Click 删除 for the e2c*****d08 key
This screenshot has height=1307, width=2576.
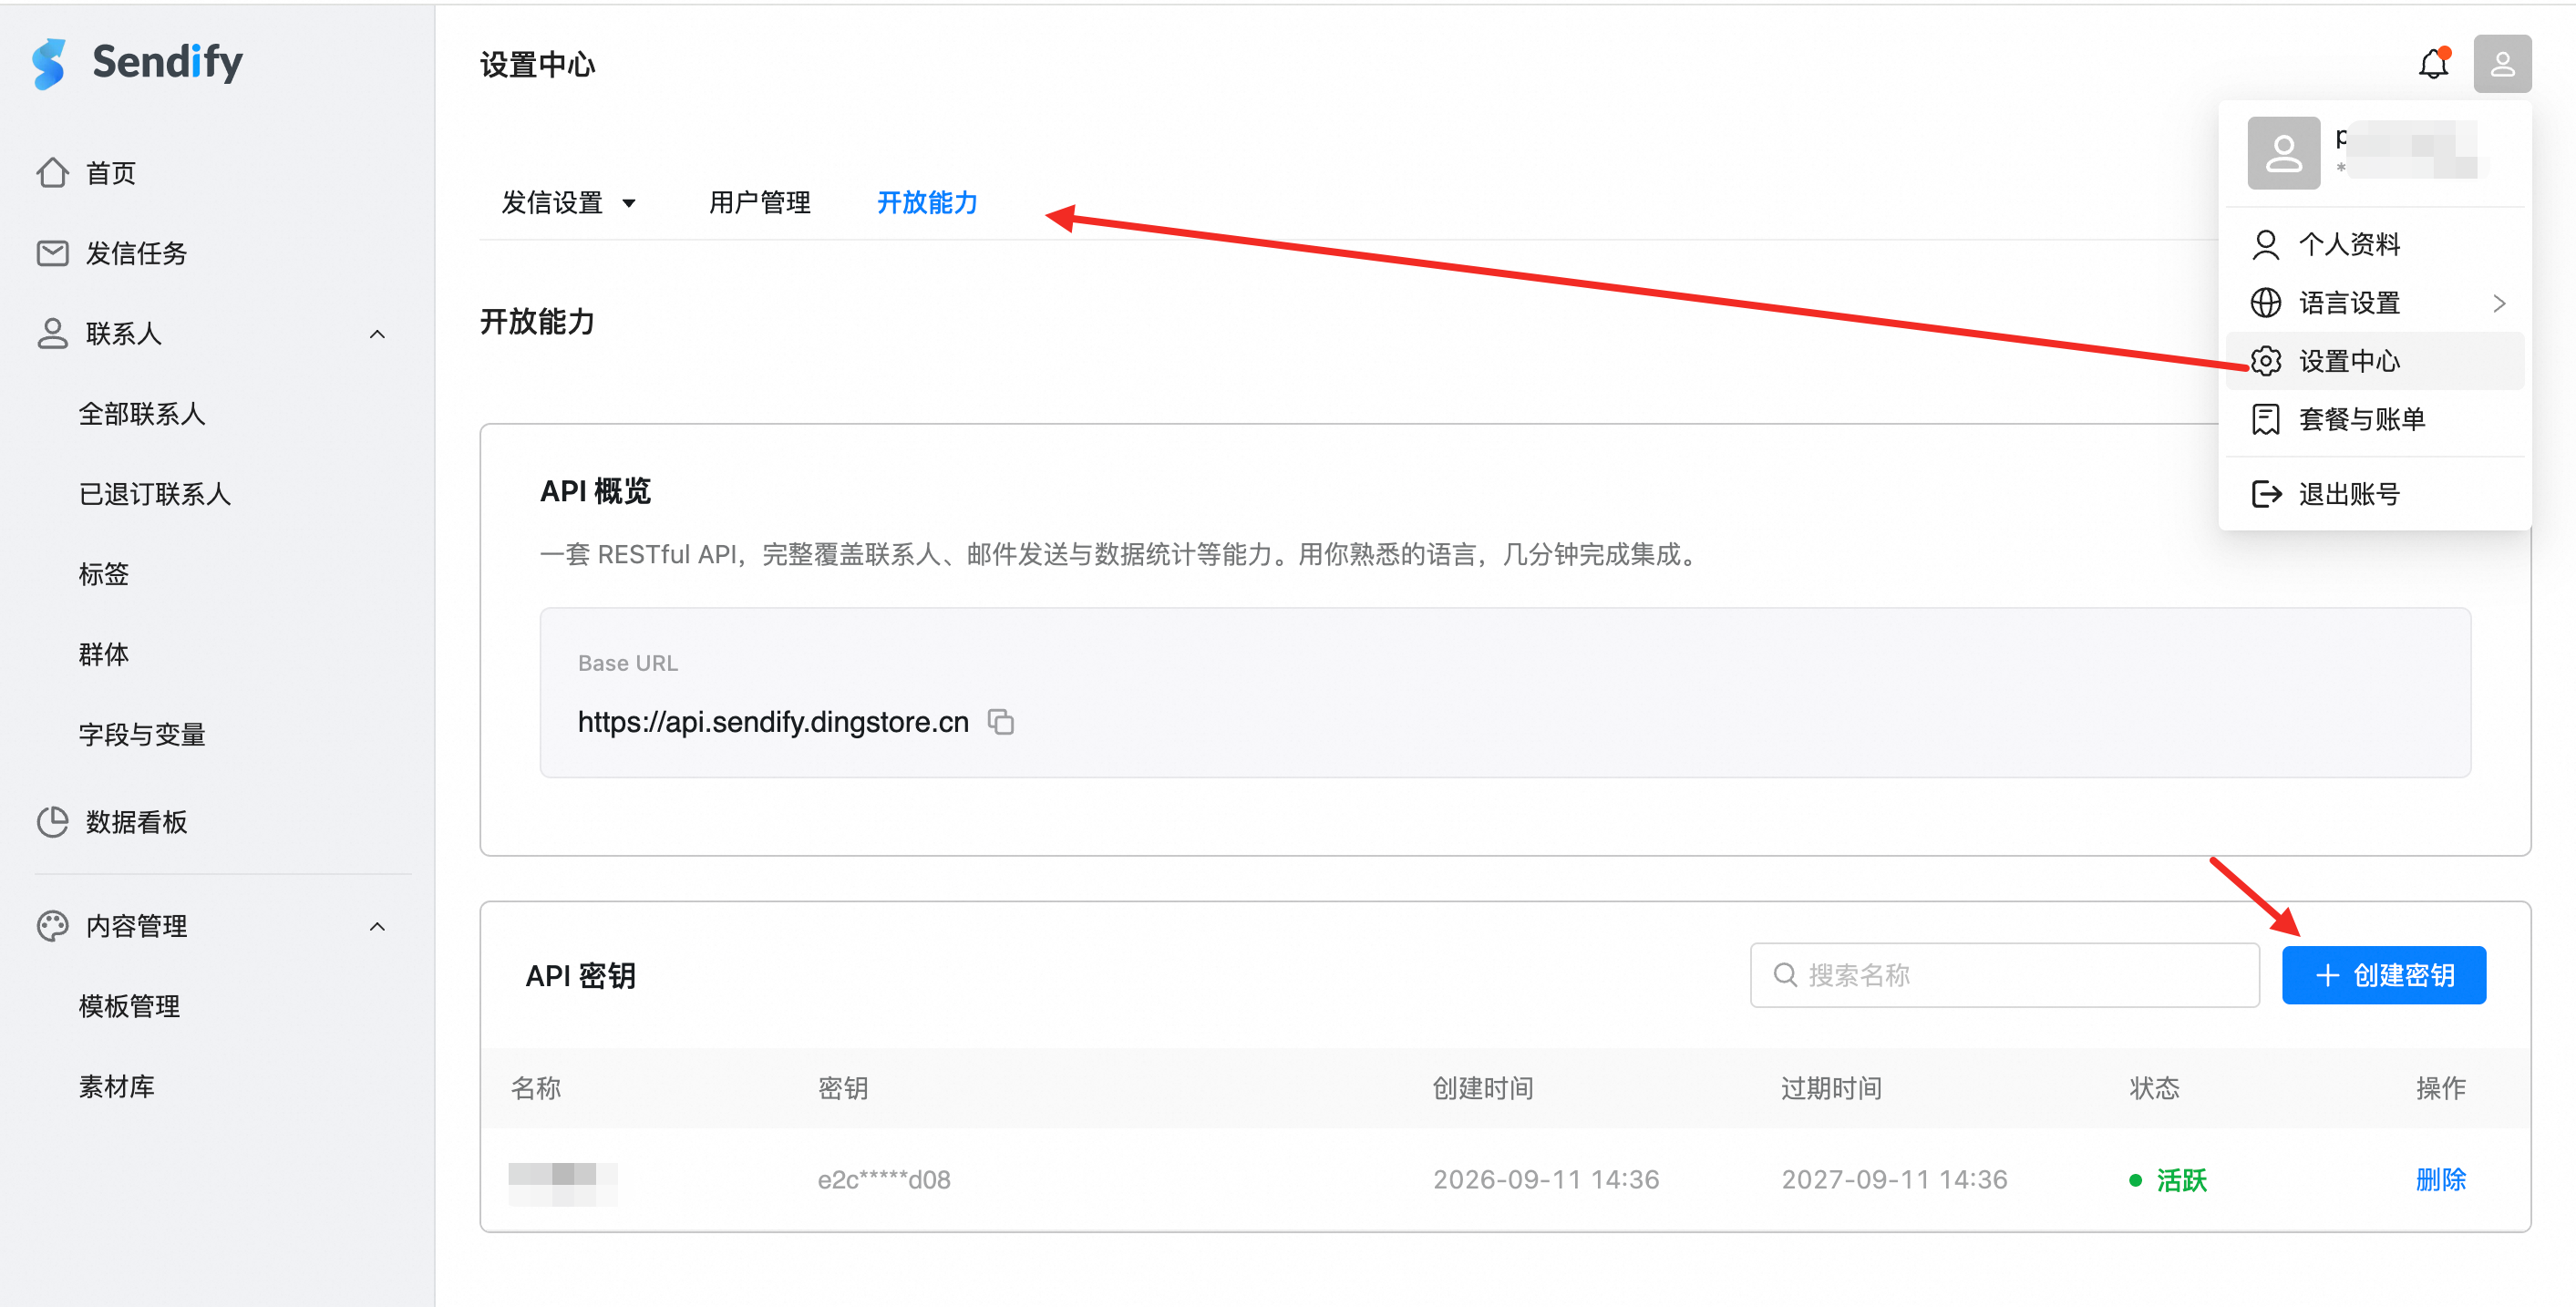coord(2440,1179)
